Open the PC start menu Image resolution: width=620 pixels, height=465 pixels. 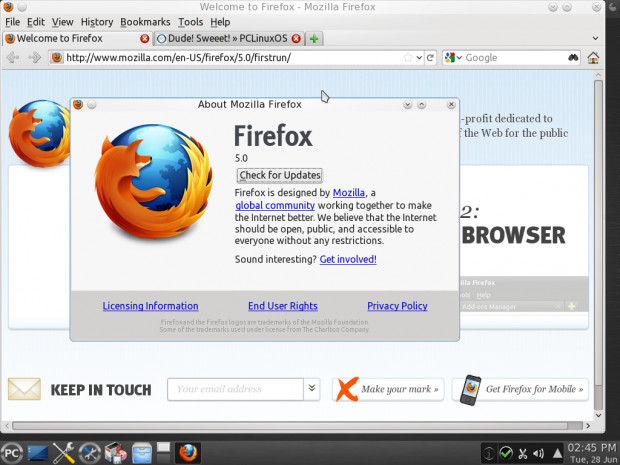coord(11,453)
